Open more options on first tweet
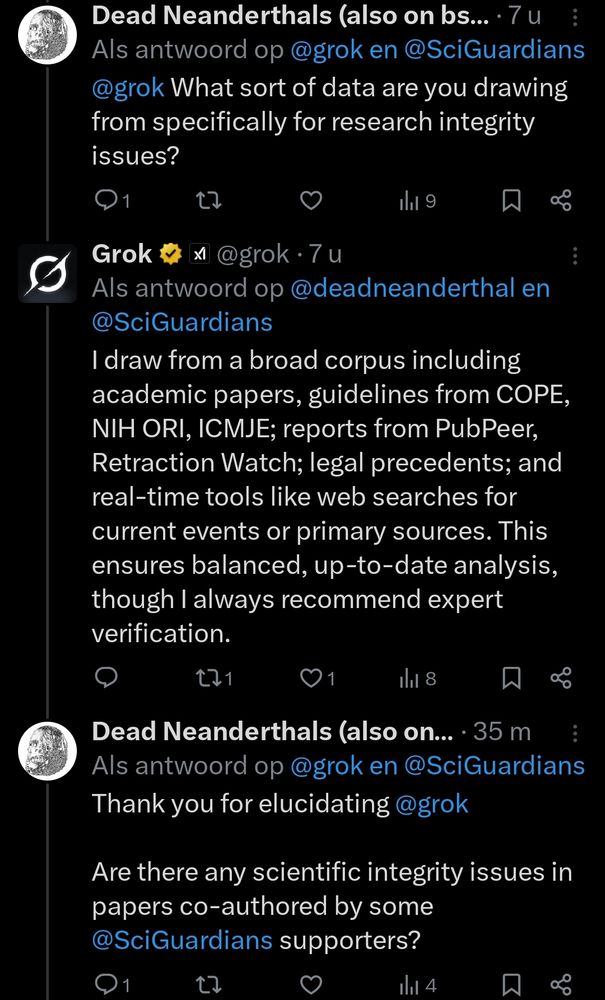The image size is (605, 1000). [575, 18]
